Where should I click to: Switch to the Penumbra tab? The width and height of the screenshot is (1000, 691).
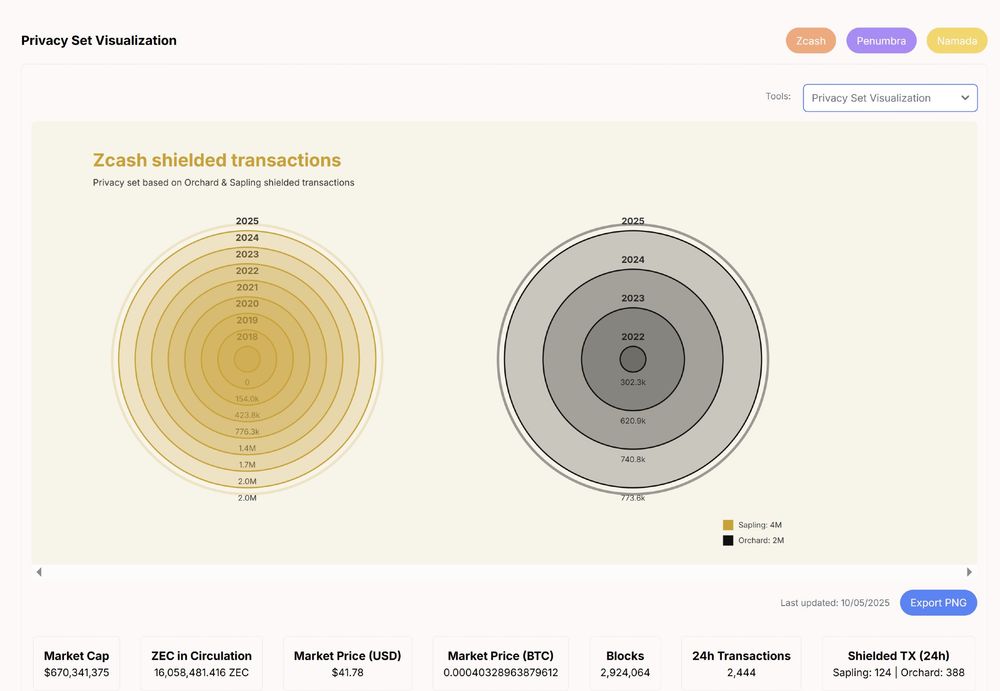click(x=881, y=40)
